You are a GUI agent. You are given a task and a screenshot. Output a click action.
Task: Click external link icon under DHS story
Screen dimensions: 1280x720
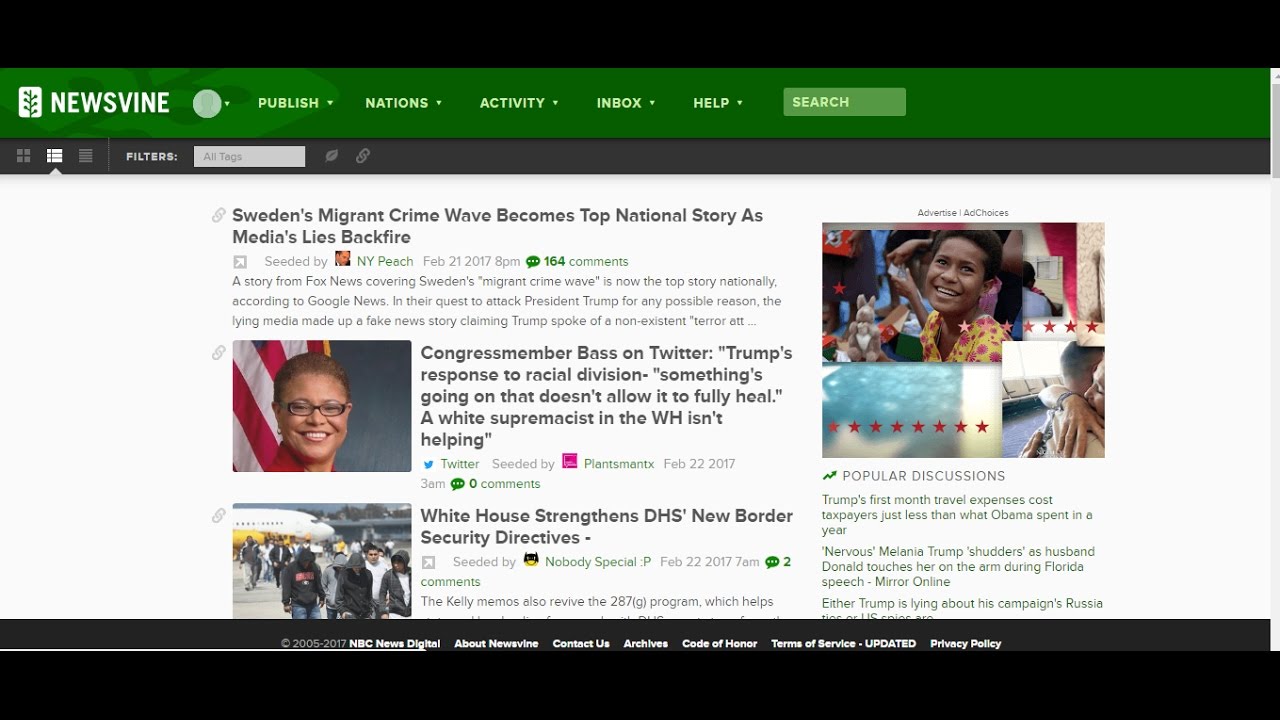click(428, 563)
